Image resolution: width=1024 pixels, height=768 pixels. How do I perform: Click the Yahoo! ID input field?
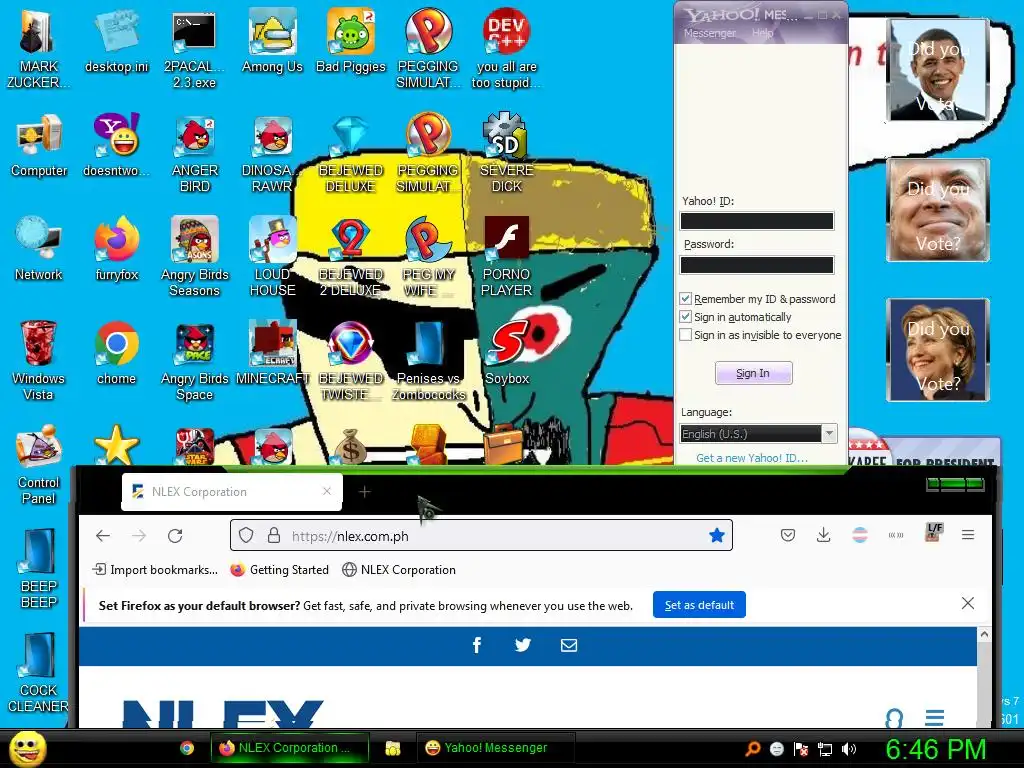pos(757,221)
